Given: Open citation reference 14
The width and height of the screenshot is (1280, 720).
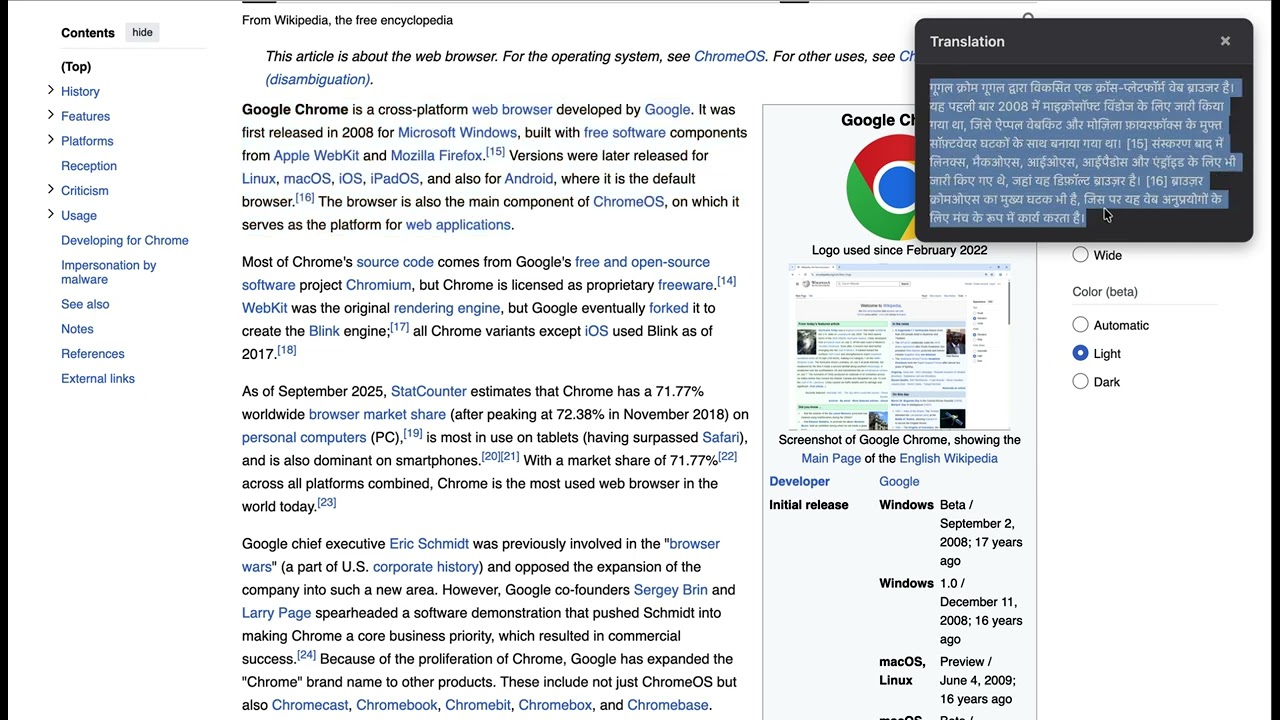Looking at the screenshot, I should [x=726, y=281].
